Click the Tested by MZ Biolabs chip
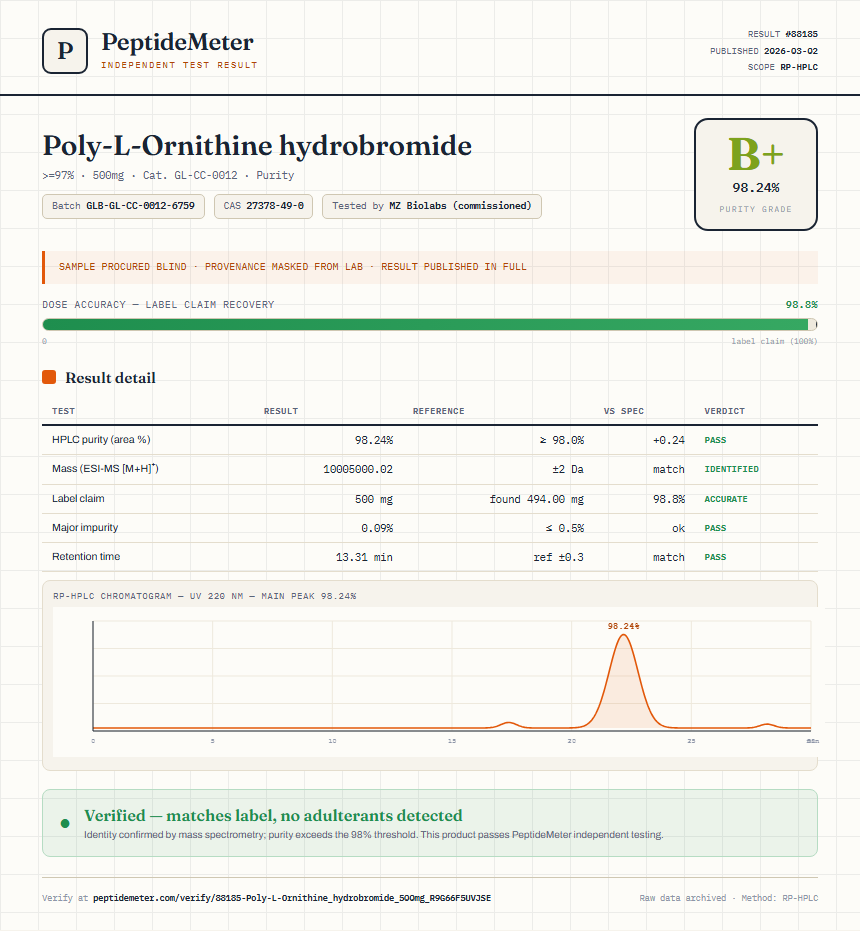 click(x=432, y=206)
